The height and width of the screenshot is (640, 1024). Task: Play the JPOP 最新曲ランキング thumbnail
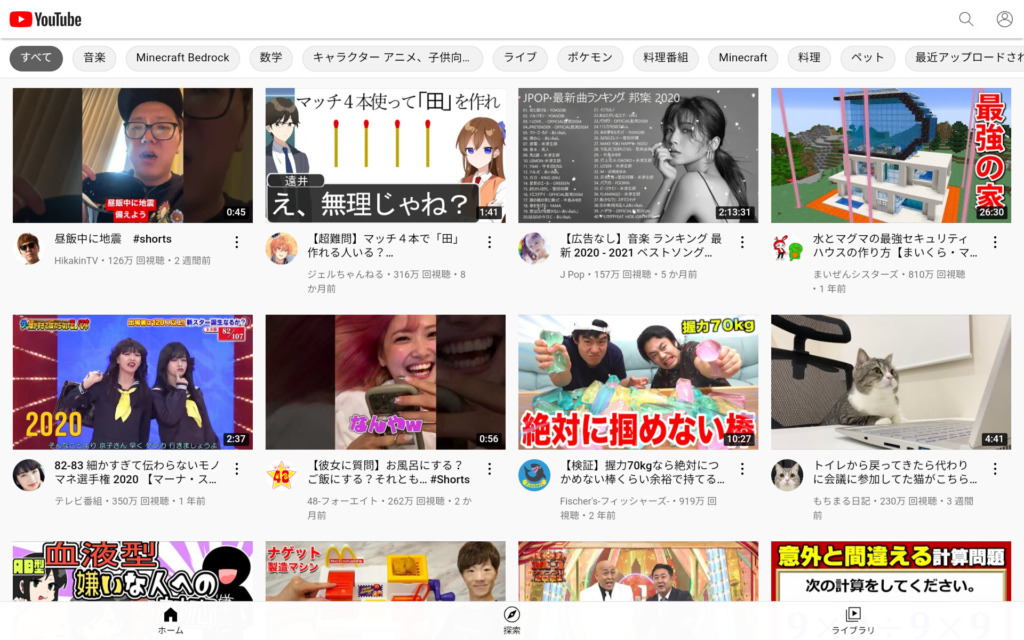pyautogui.click(x=638, y=155)
